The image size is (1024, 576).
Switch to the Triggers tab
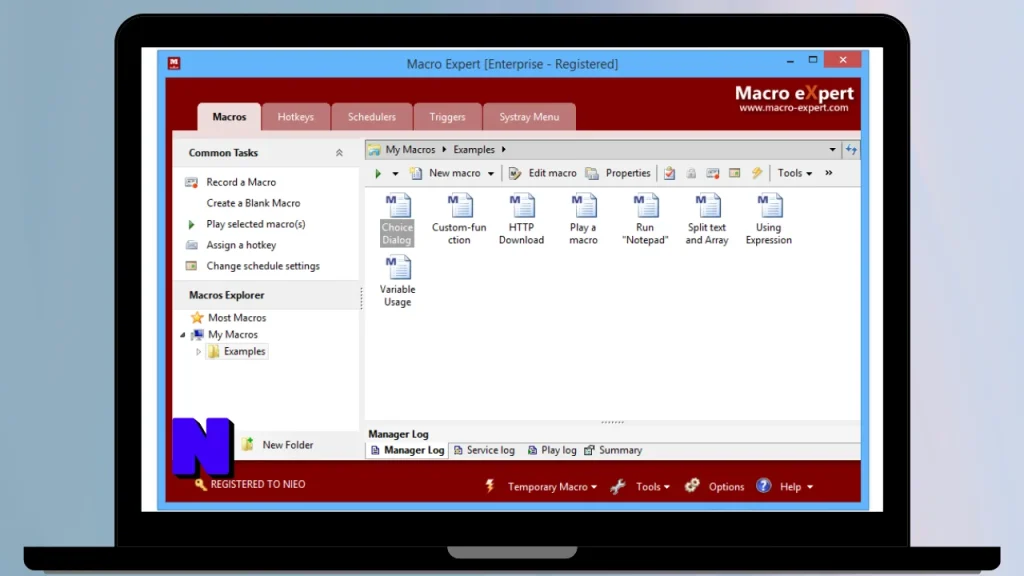pyautogui.click(x=447, y=117)
